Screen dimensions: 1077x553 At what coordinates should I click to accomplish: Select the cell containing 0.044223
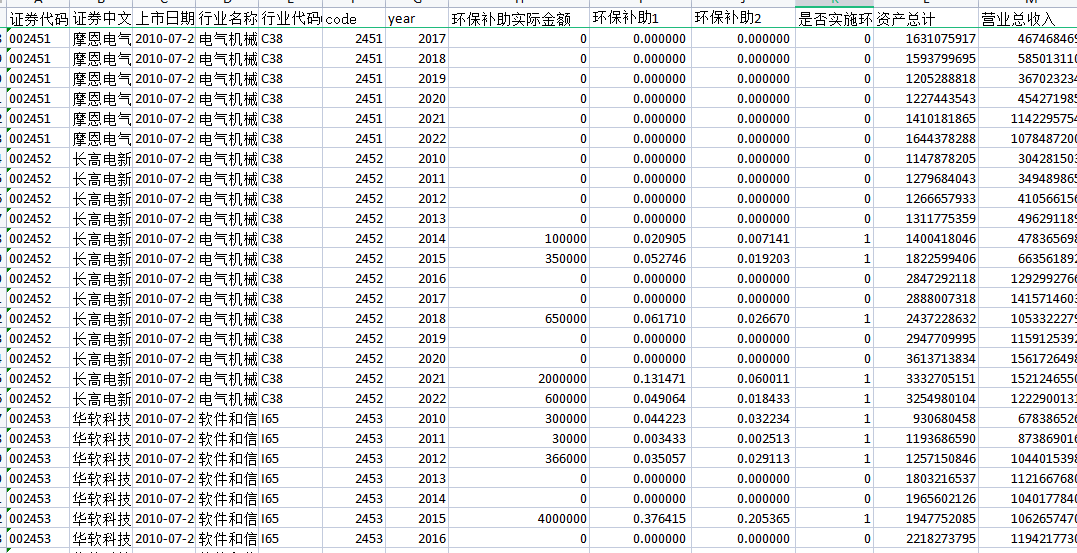click(641, 418)
